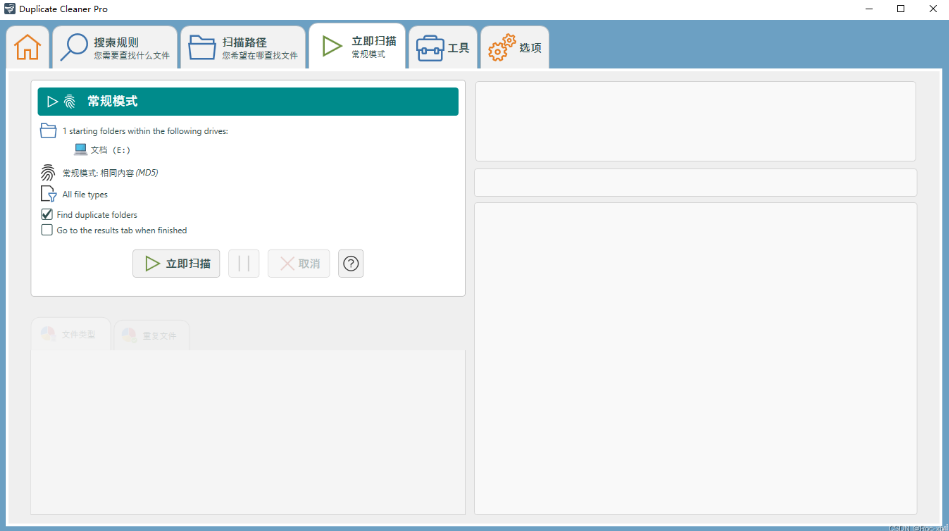This screenshot has width=949, height=531.
Task: Uncheck Find duplicate folders
Action: pyautogui.click(x=47, y=214)
